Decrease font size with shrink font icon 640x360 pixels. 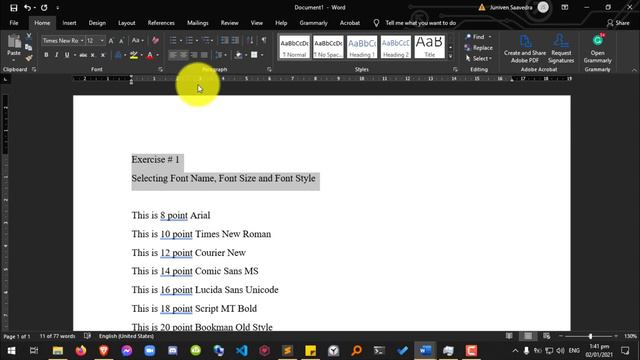coord(121,41)
